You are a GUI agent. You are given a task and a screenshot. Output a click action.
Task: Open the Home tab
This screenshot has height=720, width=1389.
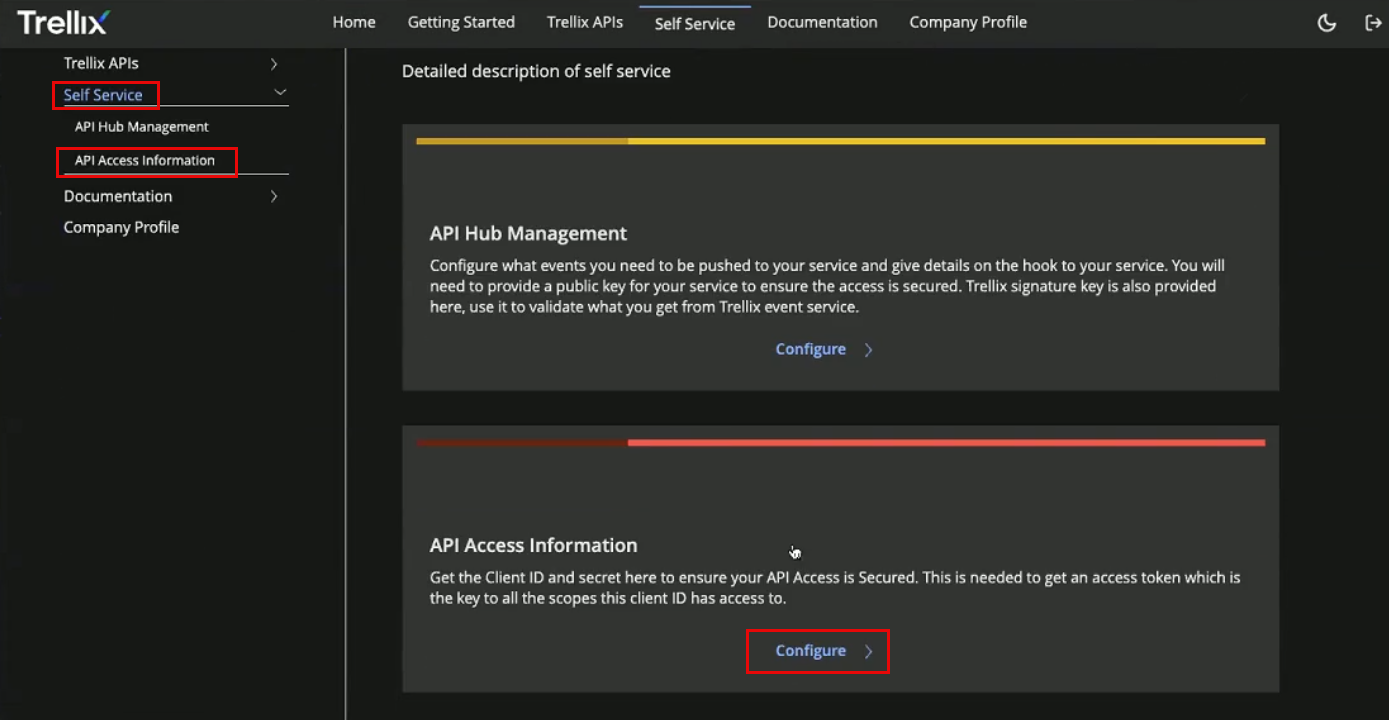pyautogui.click(x=354, y=22)
